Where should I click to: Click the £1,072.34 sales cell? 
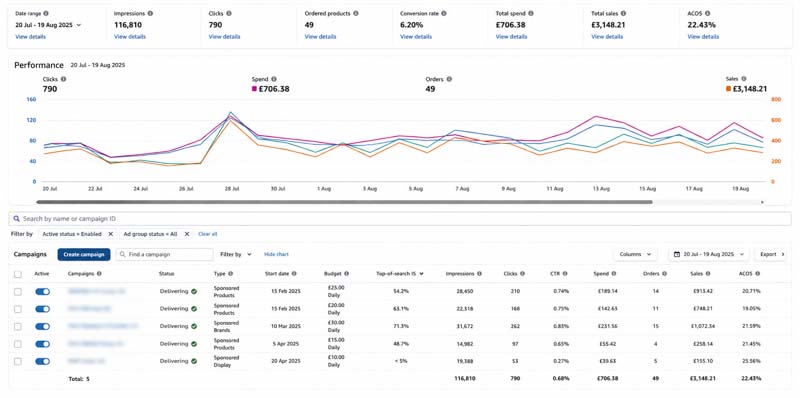click(703, 326)
